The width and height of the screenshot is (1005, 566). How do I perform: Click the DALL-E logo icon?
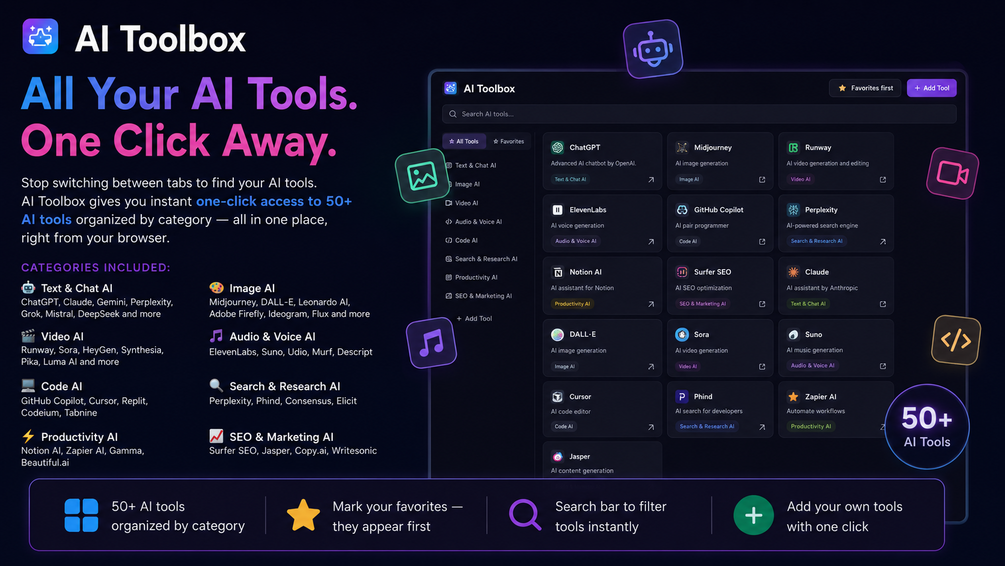pos(557,334)
